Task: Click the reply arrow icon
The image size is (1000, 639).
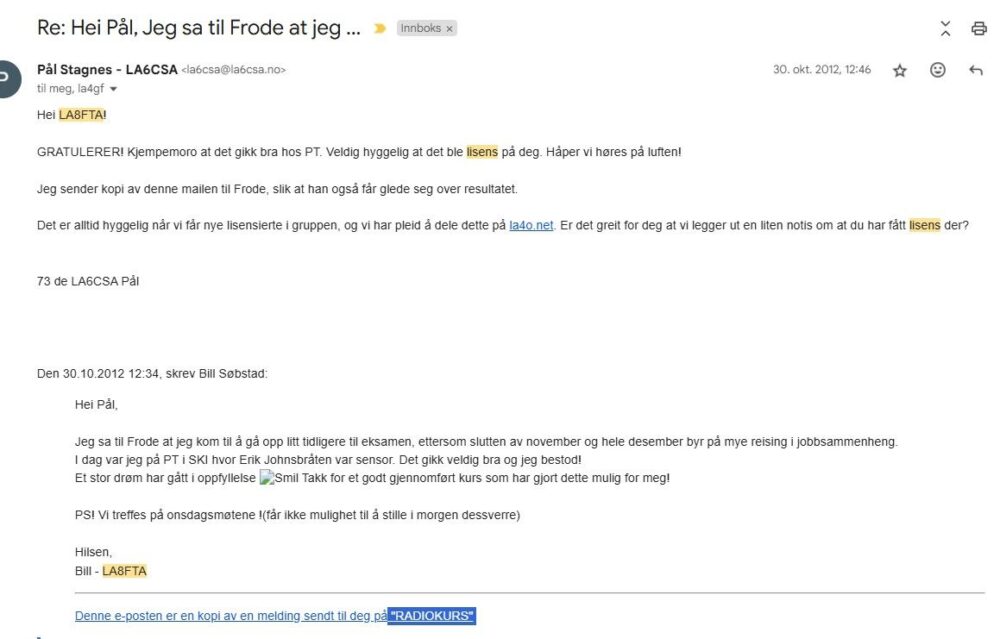Action: coord(976,71)
